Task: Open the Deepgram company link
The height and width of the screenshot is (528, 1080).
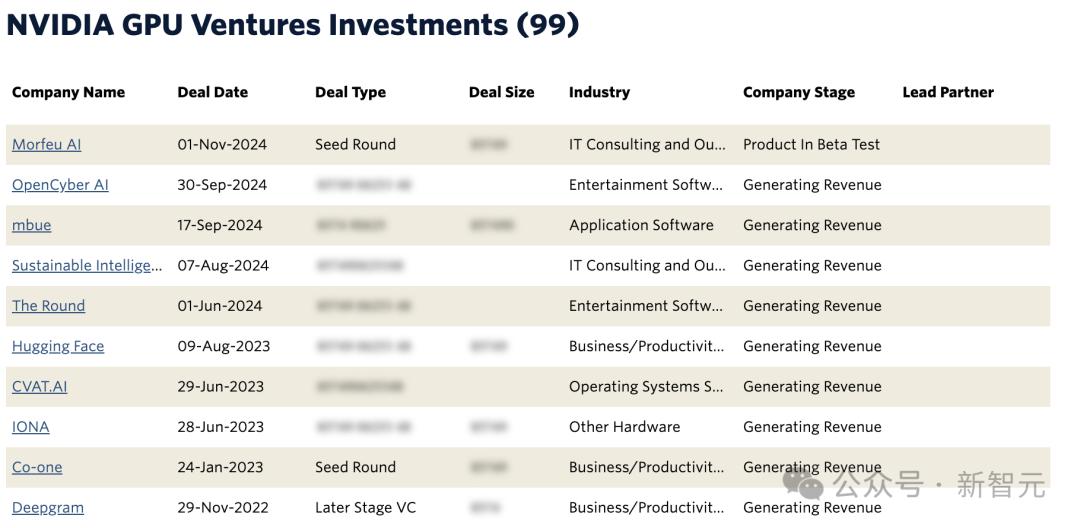Action: tap(48, 507)
